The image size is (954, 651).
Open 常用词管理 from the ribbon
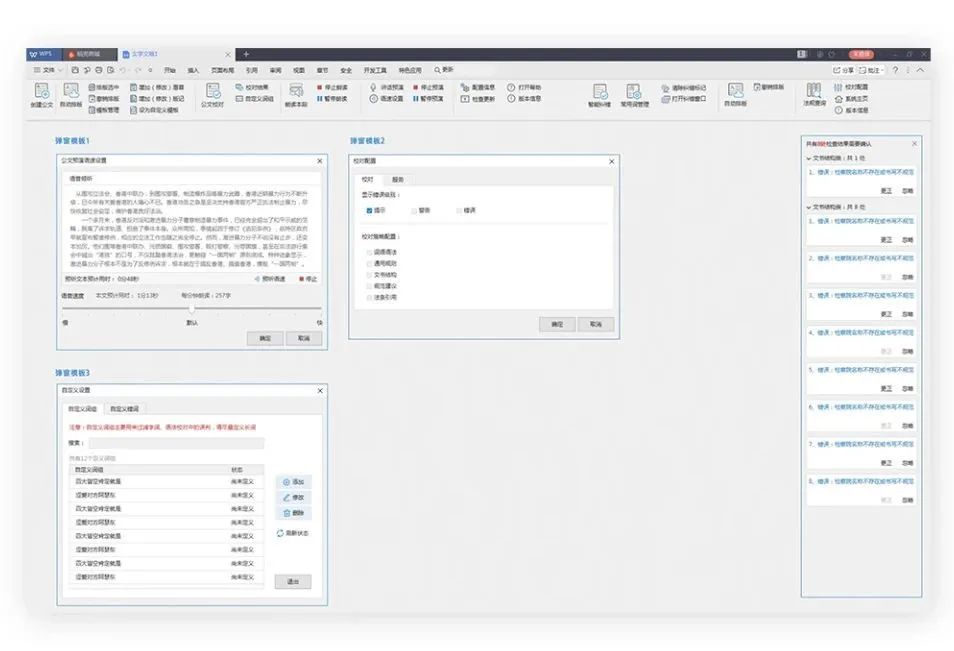click(x=634, y=93)
